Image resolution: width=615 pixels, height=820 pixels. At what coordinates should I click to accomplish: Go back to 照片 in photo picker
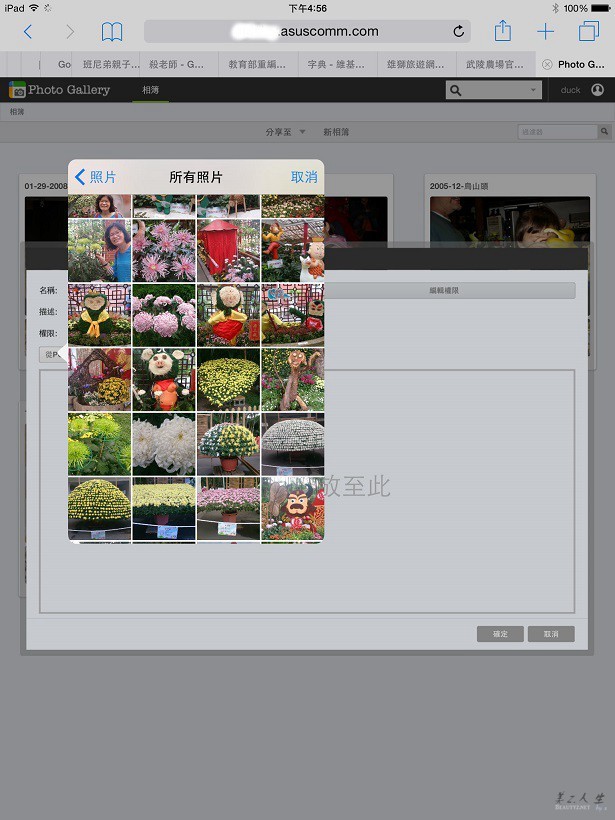tap(96, 177)
